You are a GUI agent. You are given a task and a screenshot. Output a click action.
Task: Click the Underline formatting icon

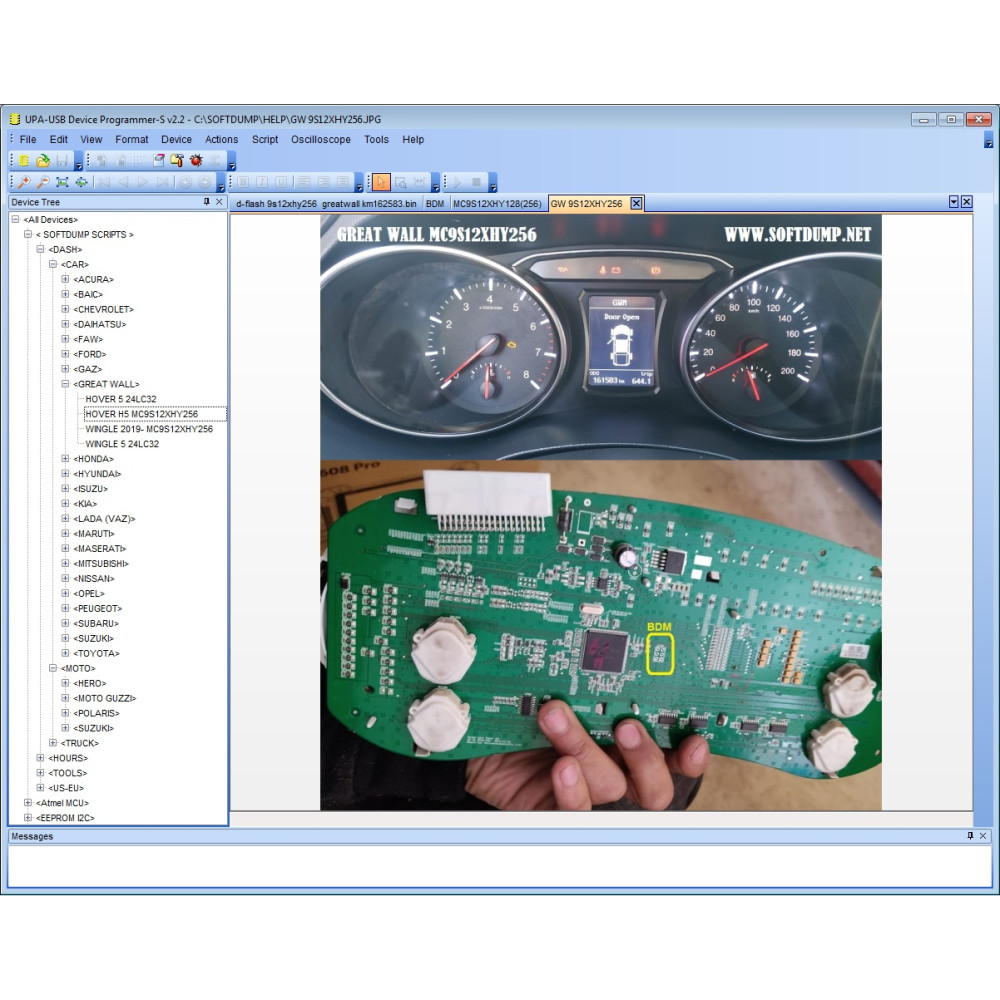[x=281, y=182]
